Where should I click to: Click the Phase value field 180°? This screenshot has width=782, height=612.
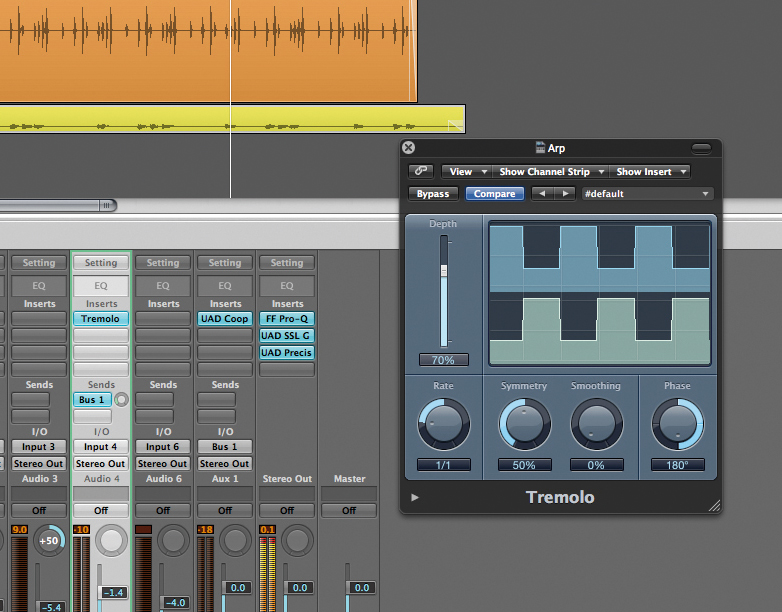pyautogui.click(x=677, y=465)
